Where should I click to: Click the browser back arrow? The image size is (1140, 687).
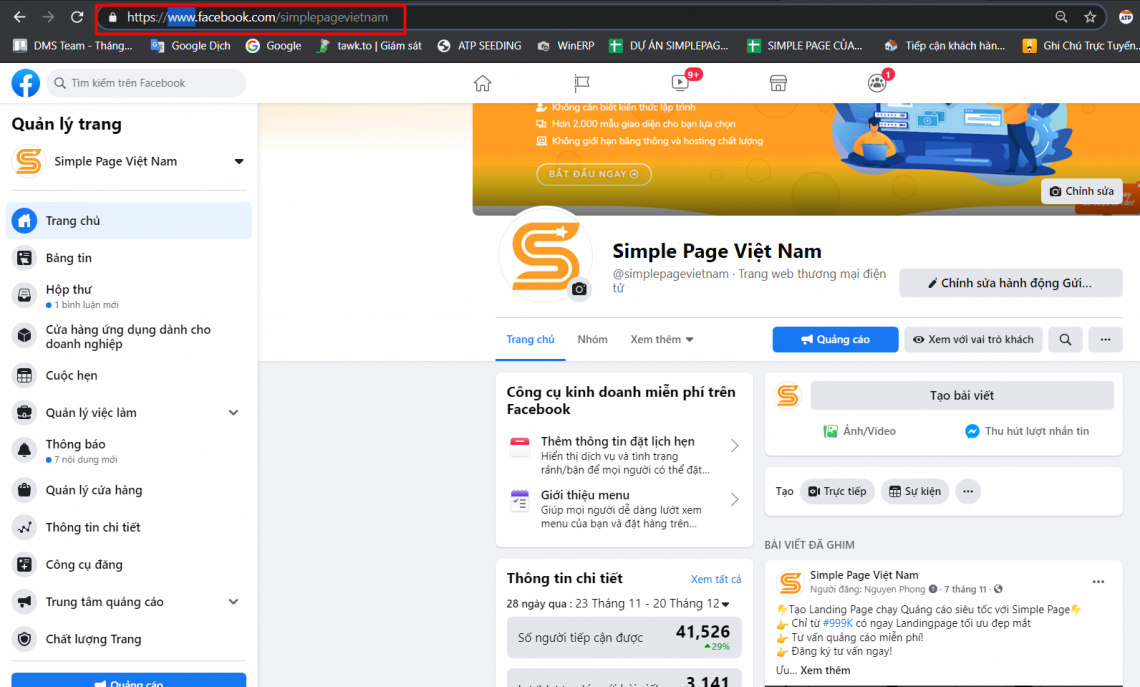(x=20, y=17)
